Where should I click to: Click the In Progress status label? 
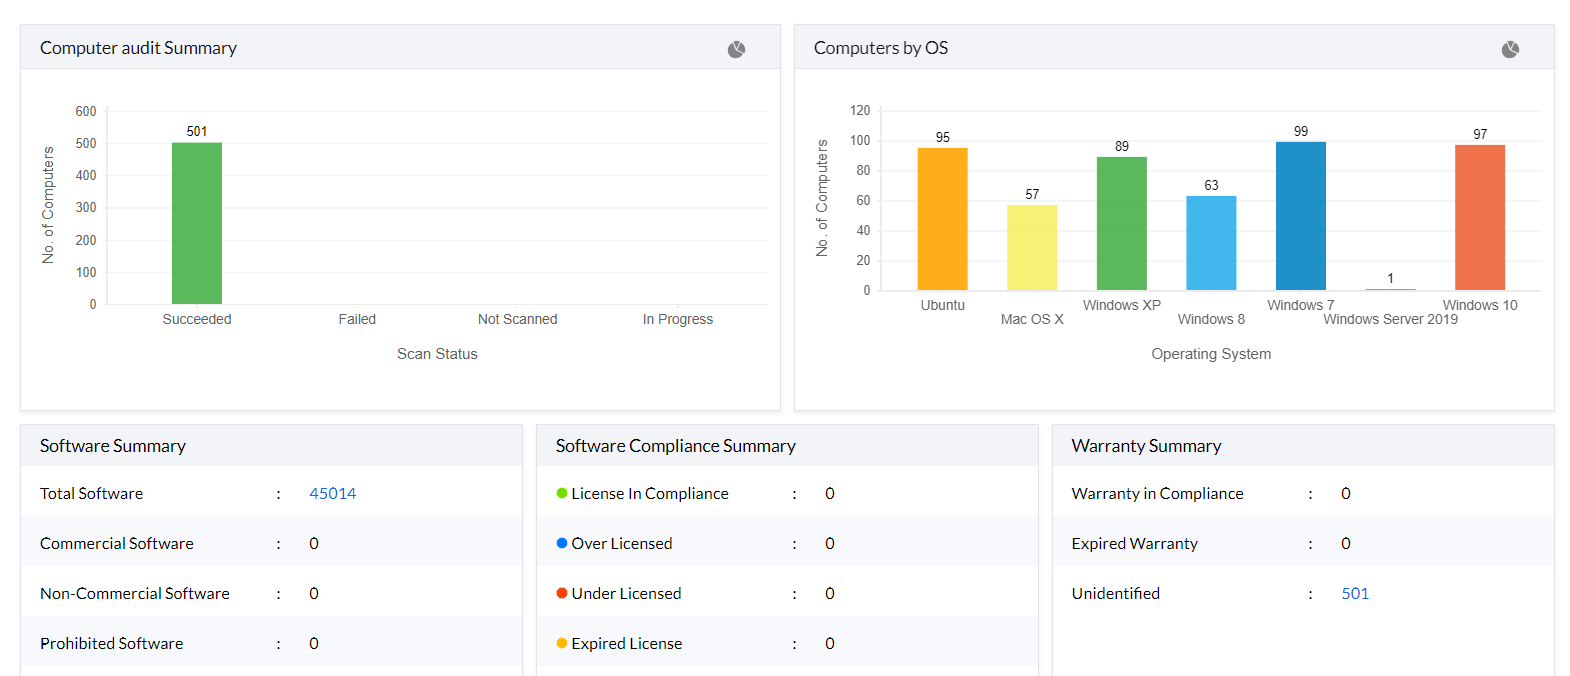(677, 319)
